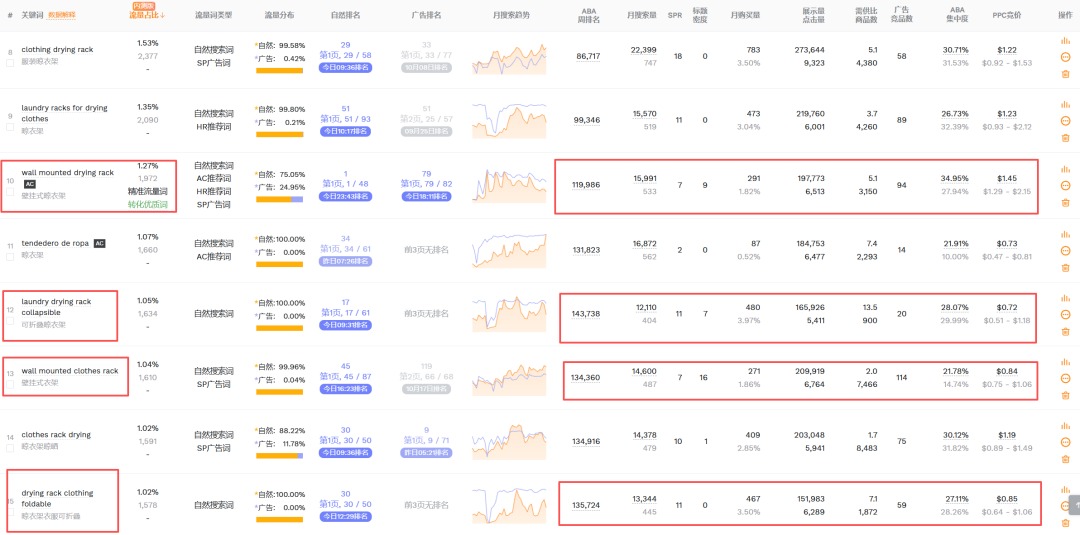Open more options for clothes rack drying row

click(x=1066, y=441)
